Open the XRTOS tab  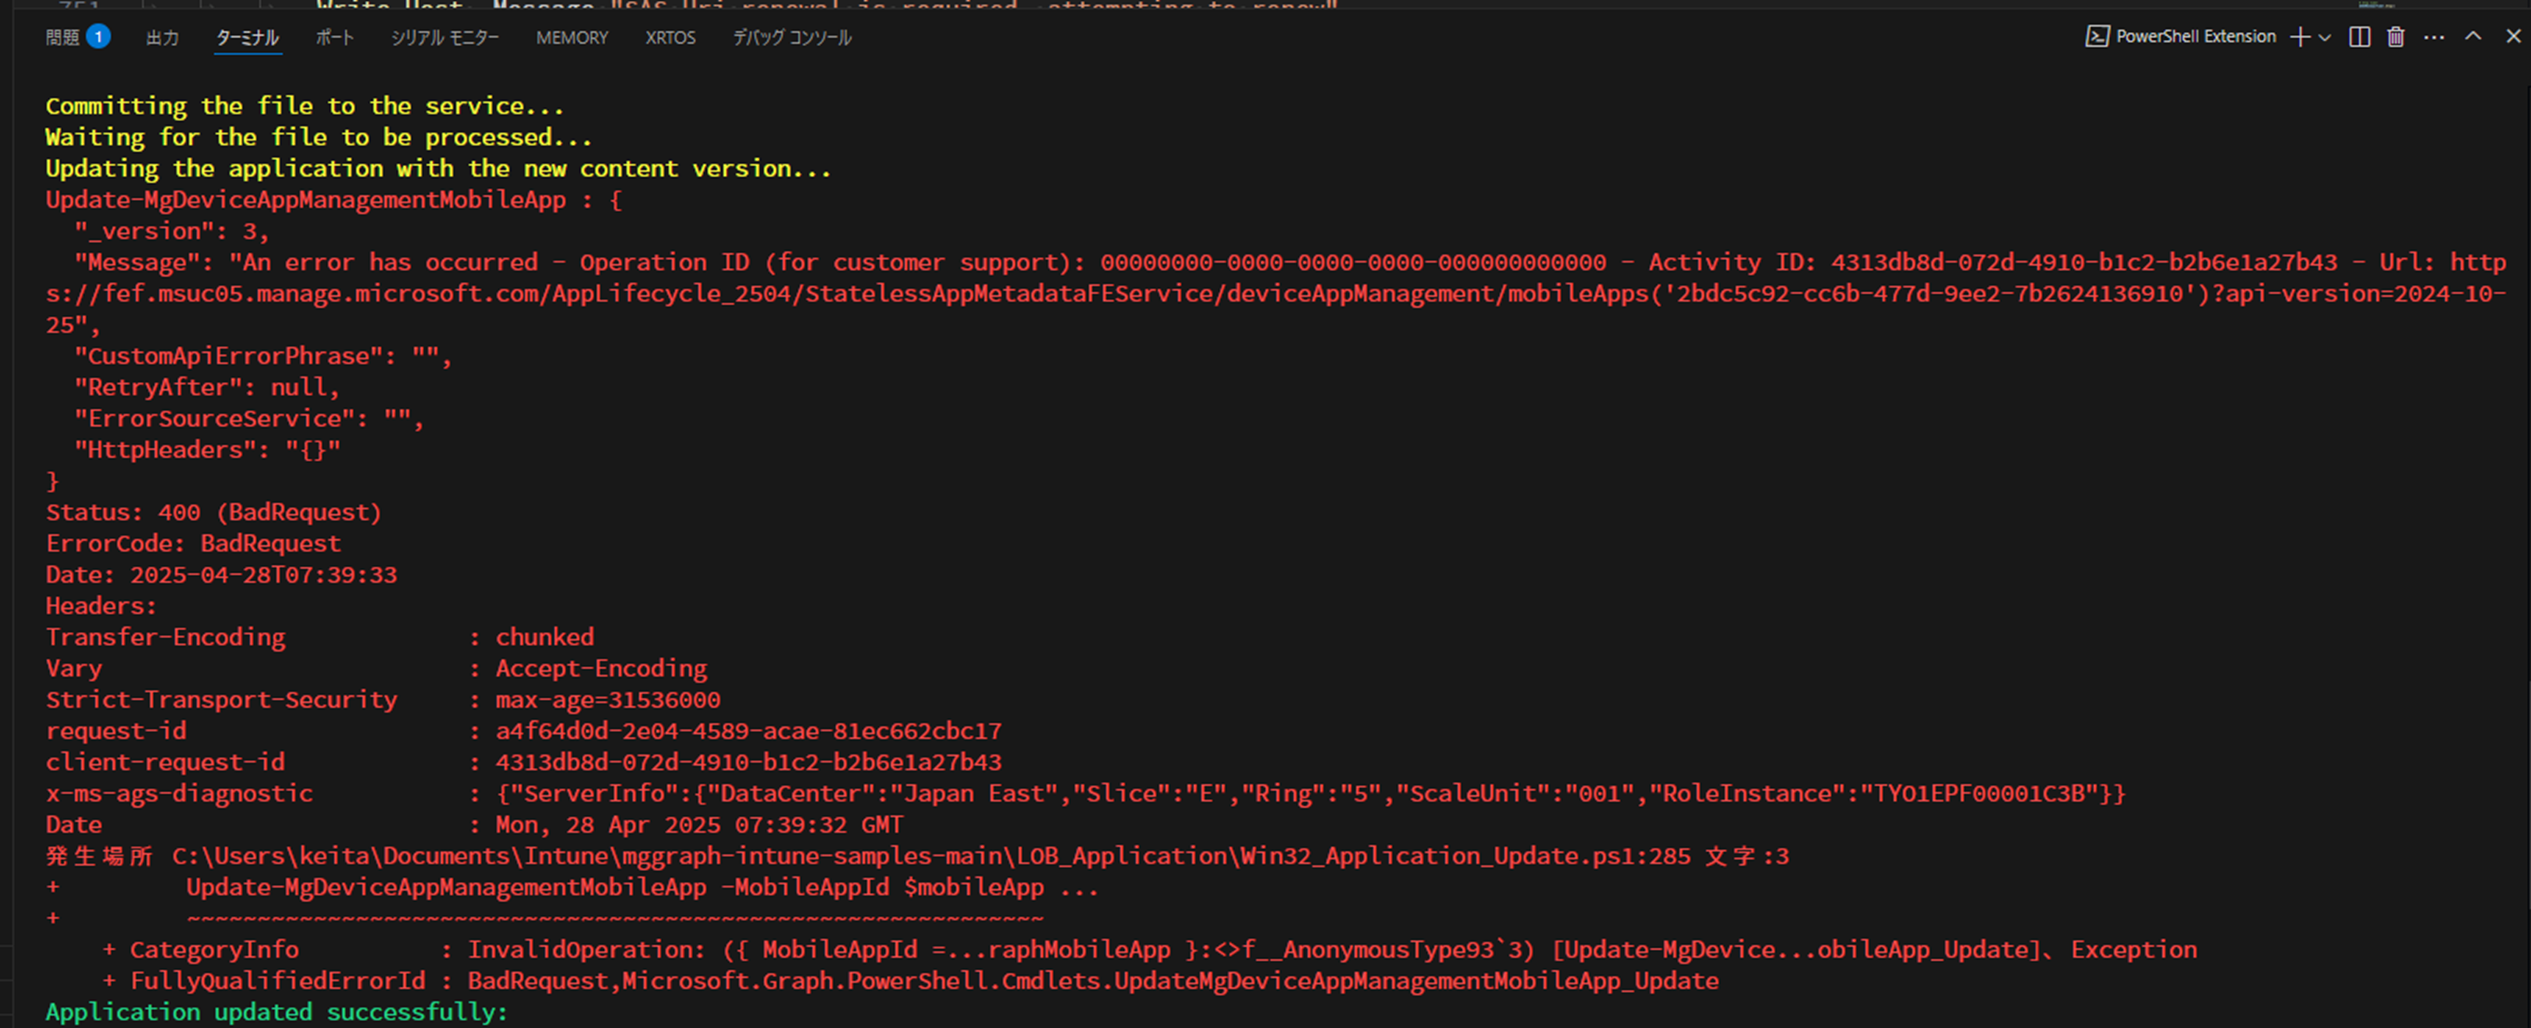tap(669, 37)
